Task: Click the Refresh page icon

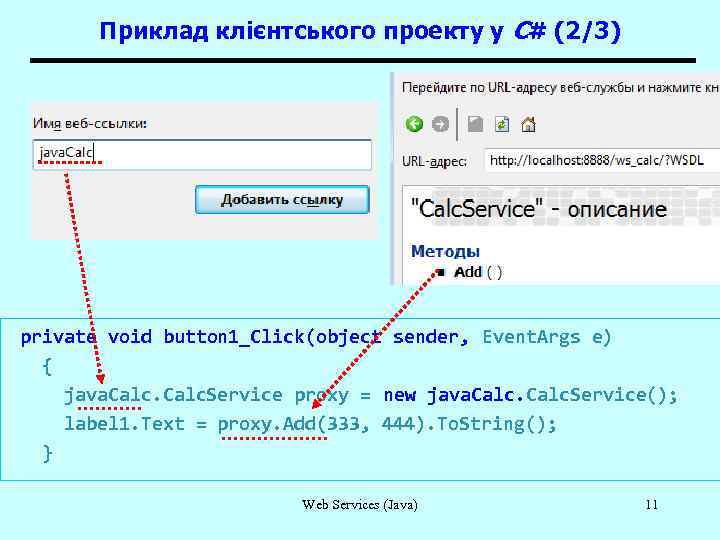Action: (502, 124)
